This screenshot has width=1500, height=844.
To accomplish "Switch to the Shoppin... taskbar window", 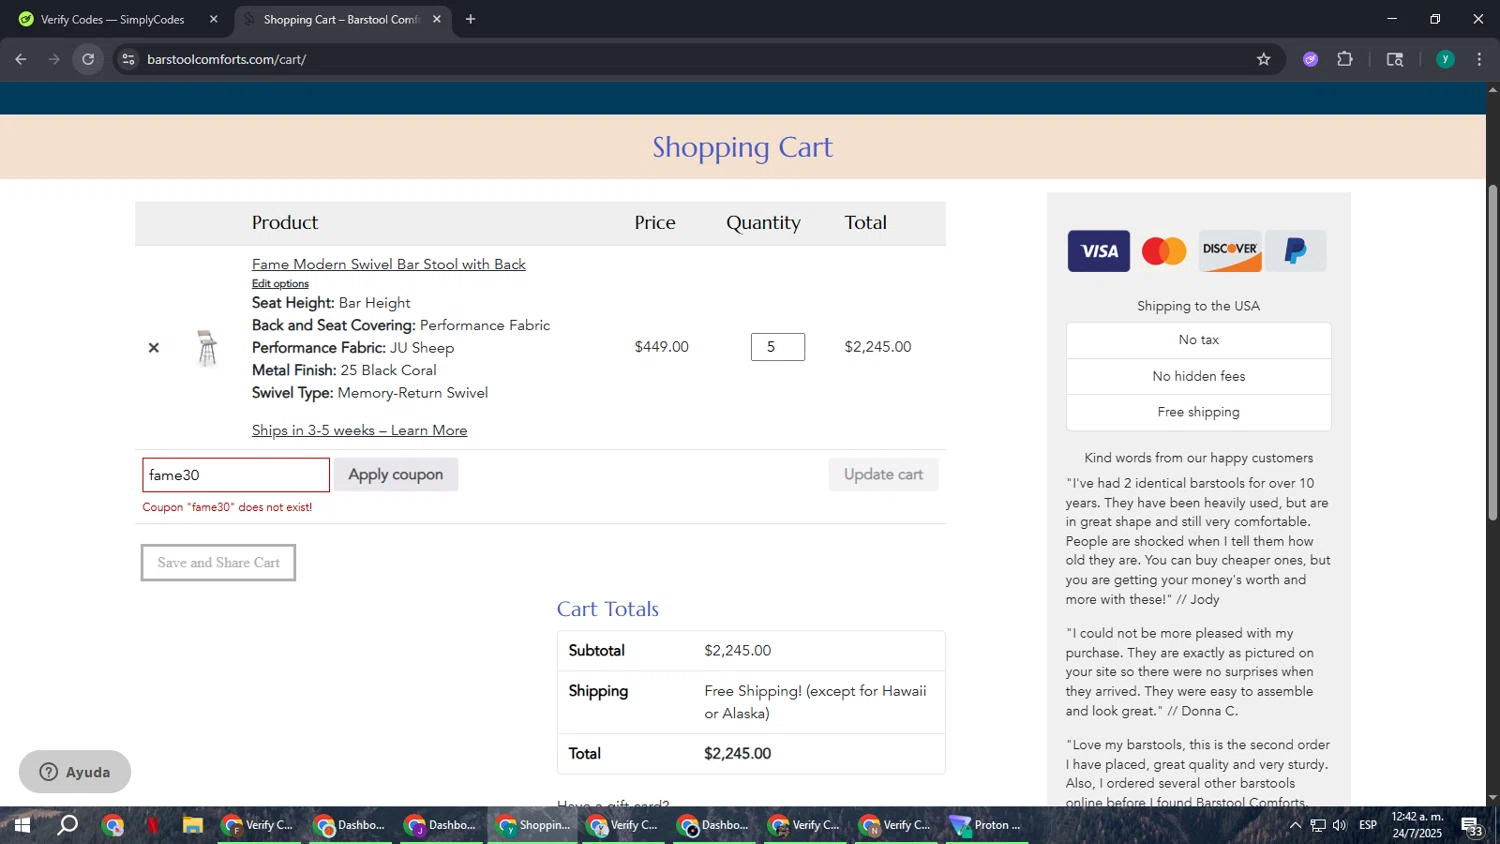I will tap(533, 826).
